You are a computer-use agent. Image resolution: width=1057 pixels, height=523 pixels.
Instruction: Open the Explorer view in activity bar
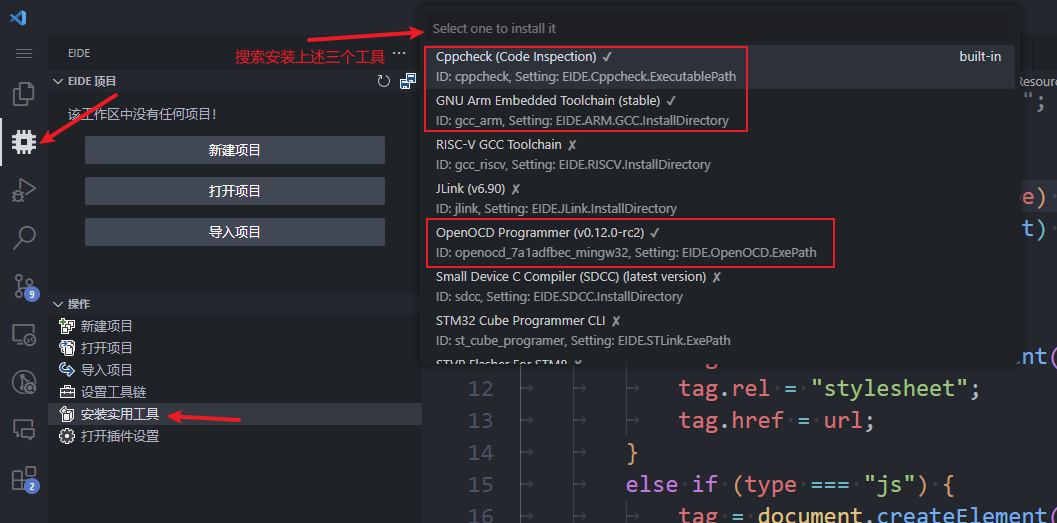pos(24,95)
